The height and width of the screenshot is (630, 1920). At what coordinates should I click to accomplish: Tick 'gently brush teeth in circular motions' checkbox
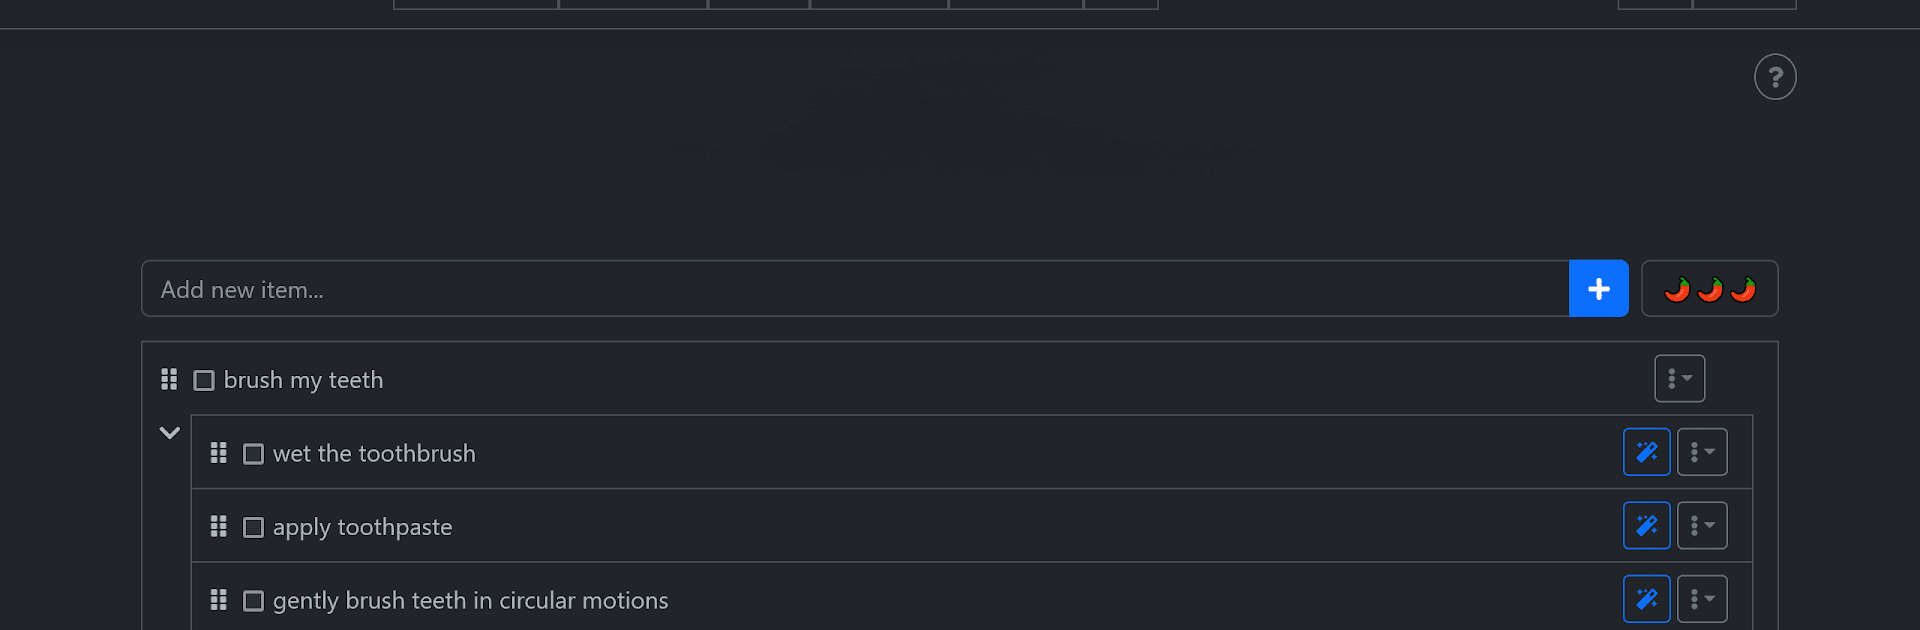point(254,601)
